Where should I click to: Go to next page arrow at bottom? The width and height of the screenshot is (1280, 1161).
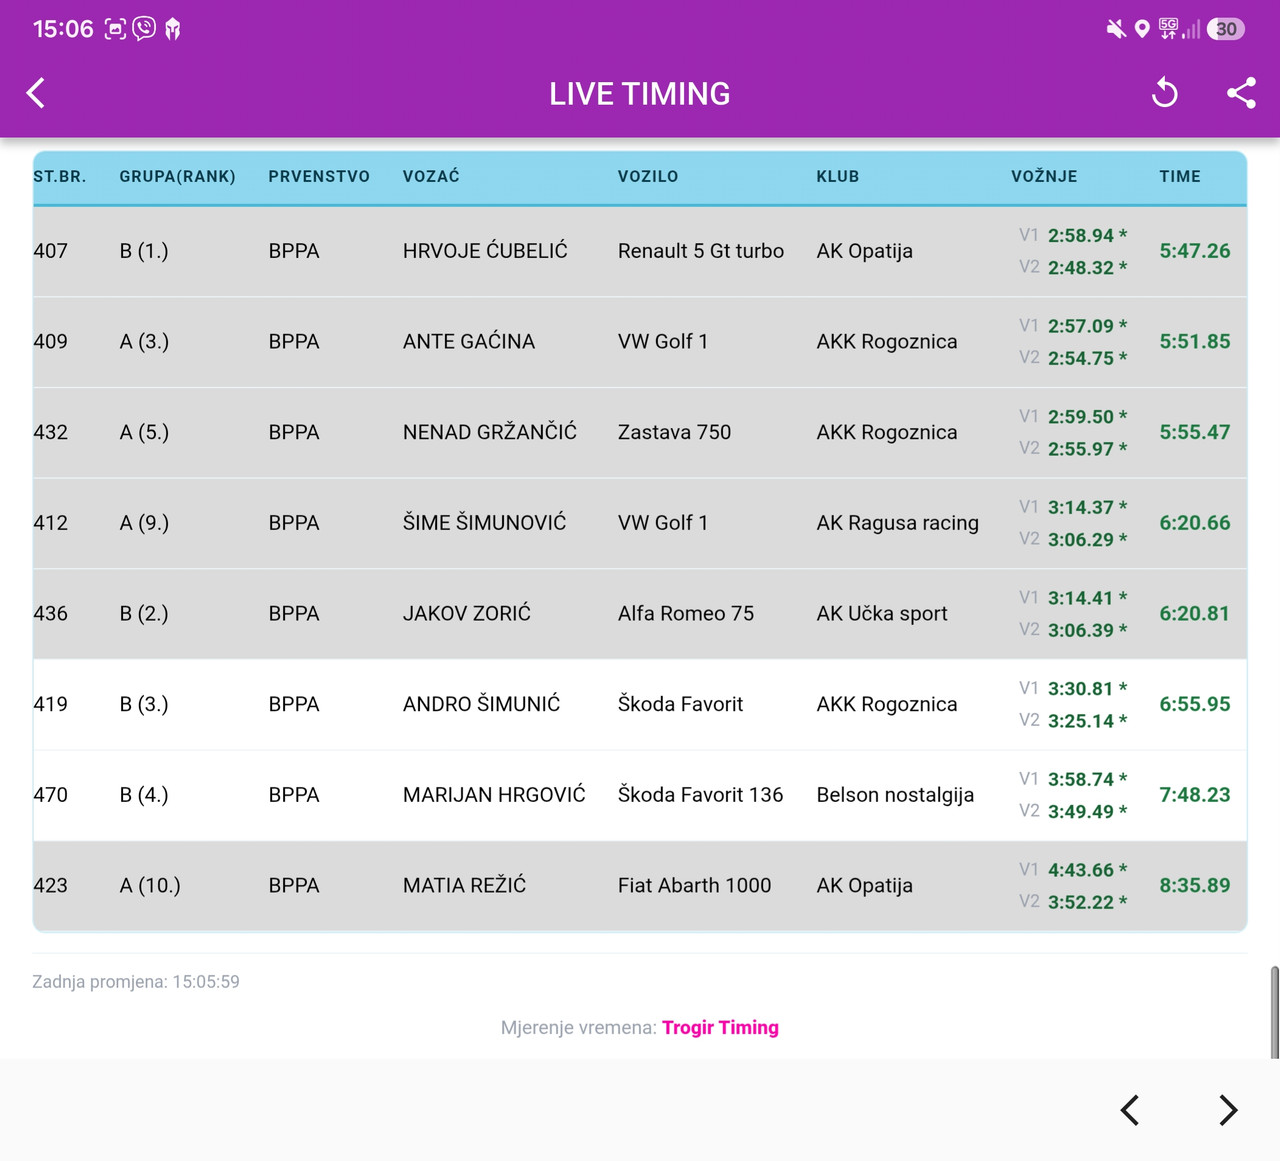coord(1228,1110)
